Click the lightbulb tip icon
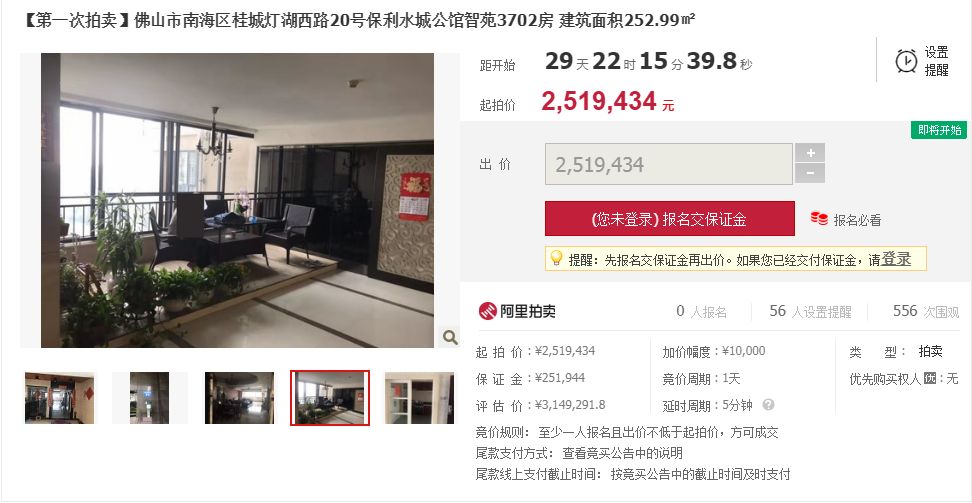The height and width of the screenshot is (503, 972). 556,258
